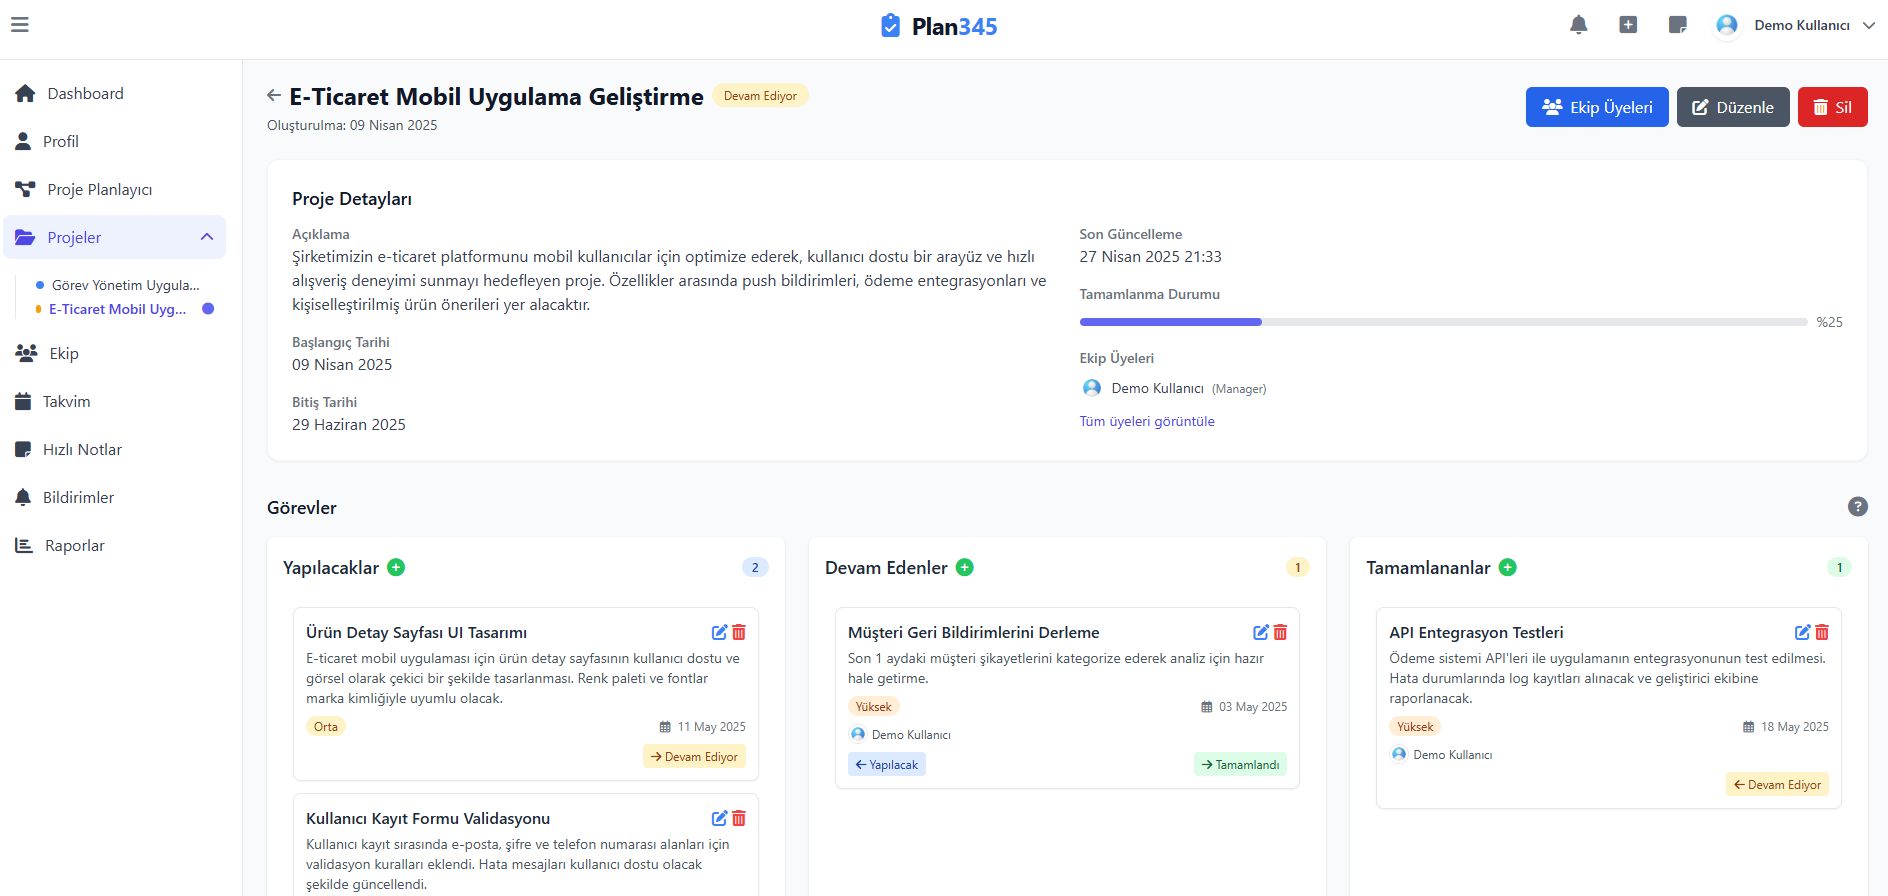This screenshot has height=896, width=1888.
Task: Click the Ekip Üyeleri button
Action: click(1596, 107)
